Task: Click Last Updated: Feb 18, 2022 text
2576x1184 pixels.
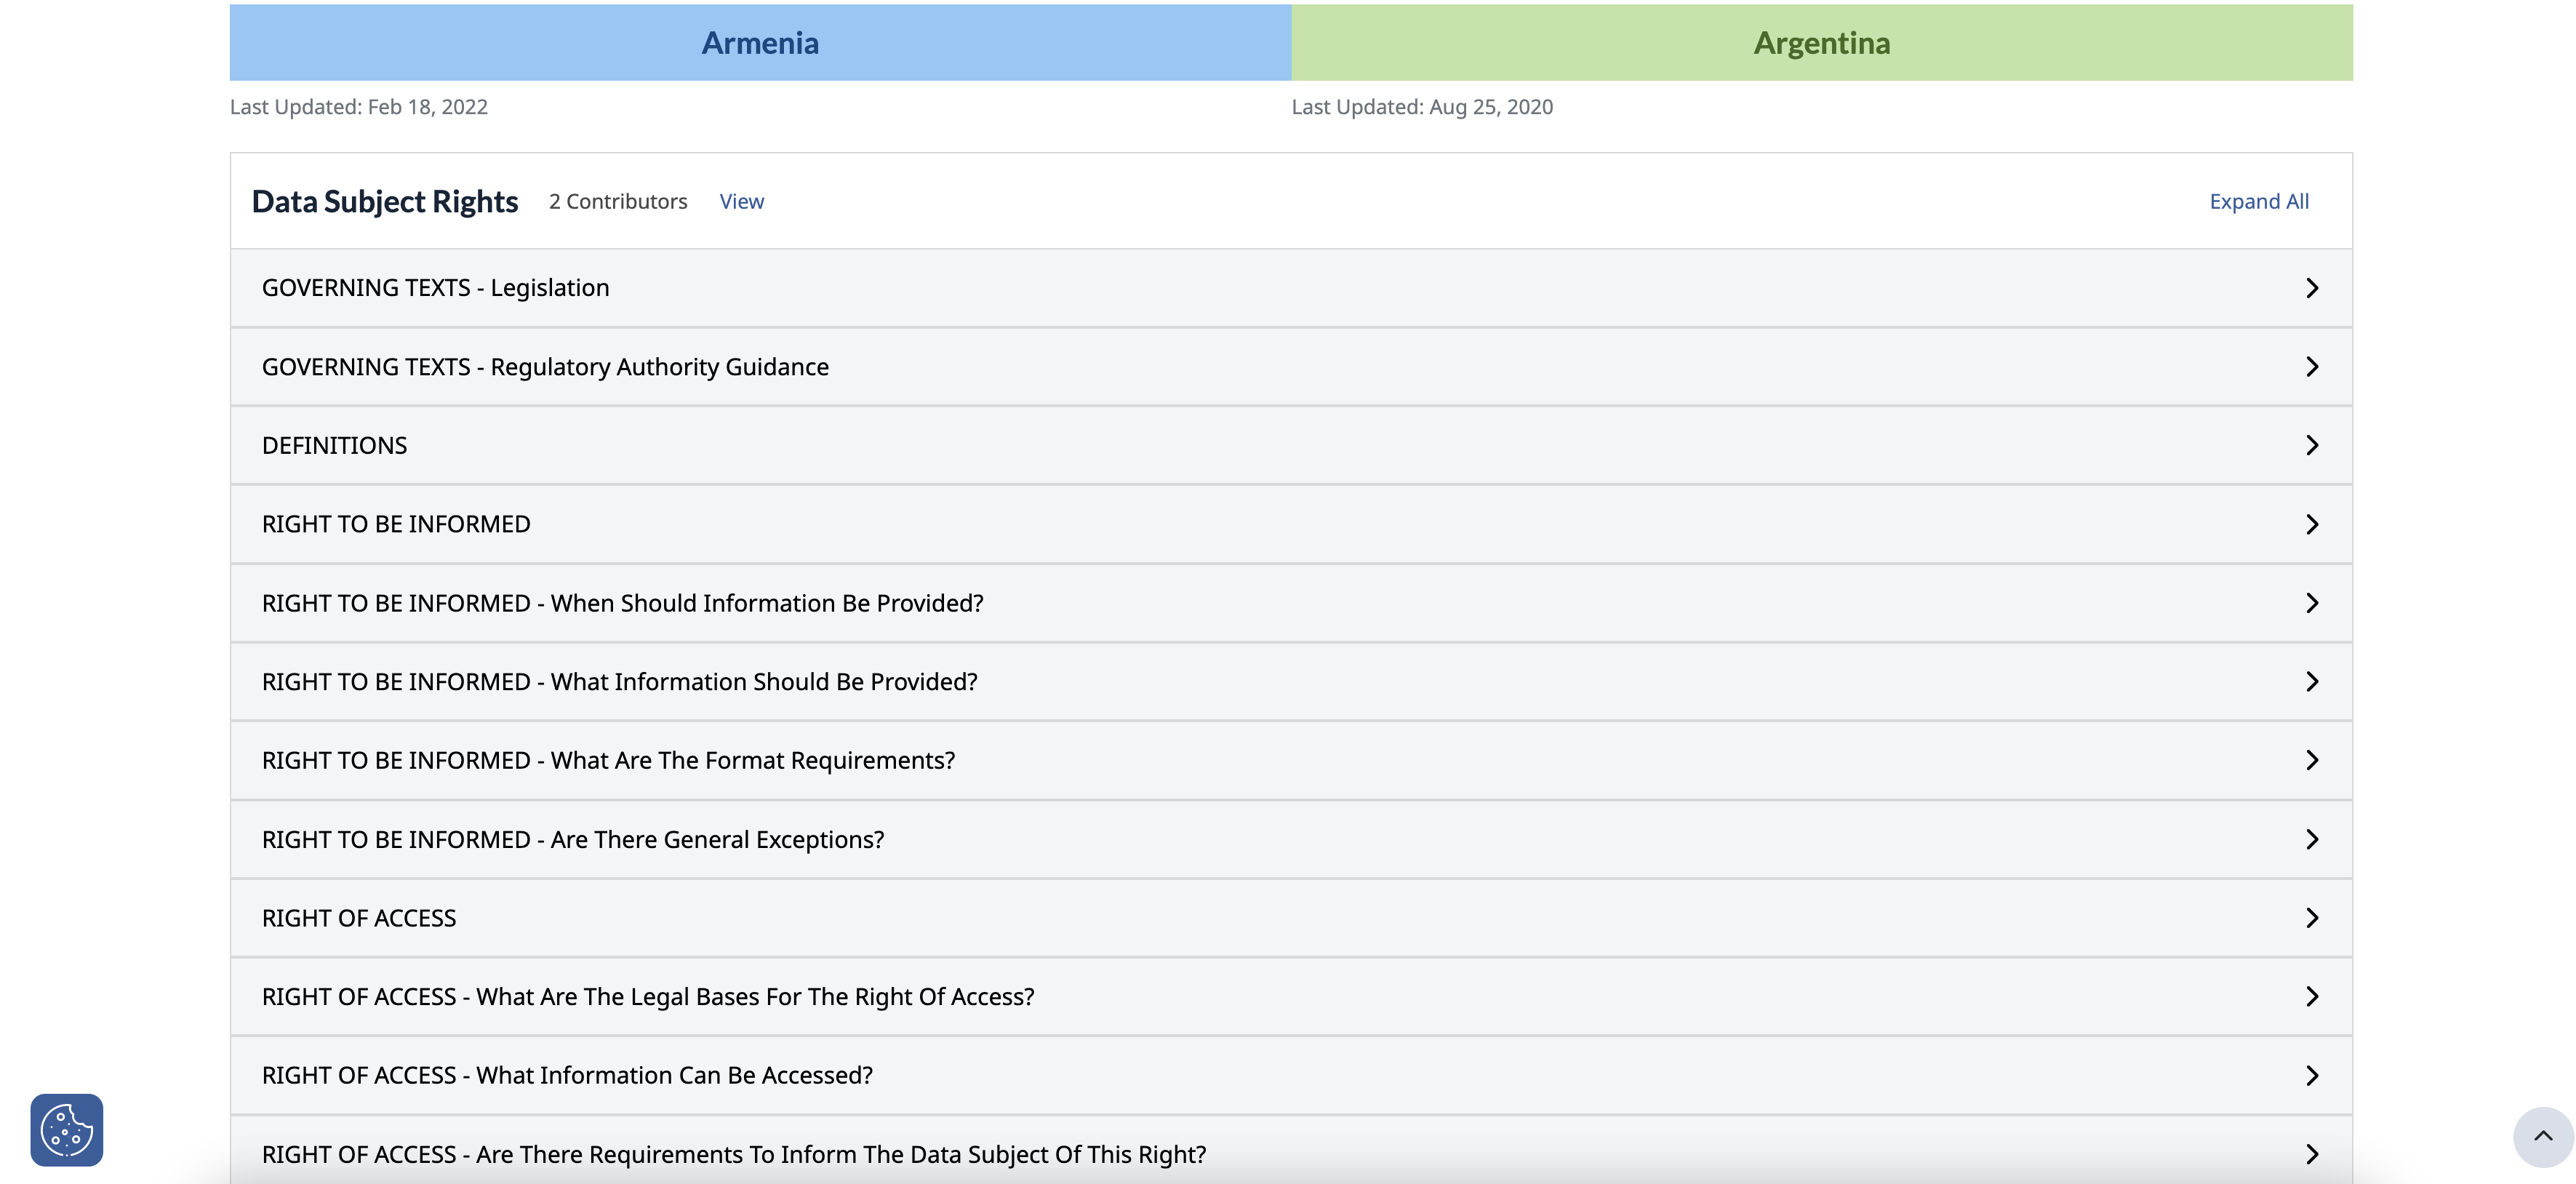Action: pyautogui.click(x=359, y=107)
